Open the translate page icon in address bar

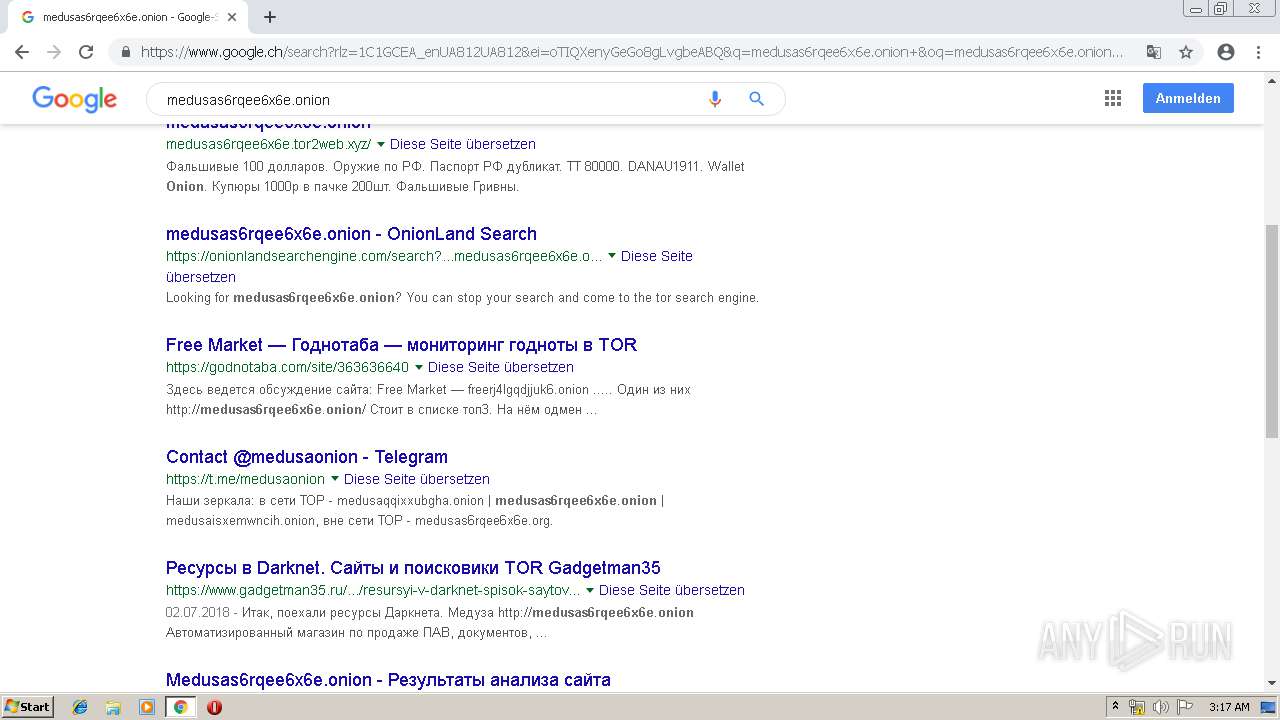coord(1153,52)
